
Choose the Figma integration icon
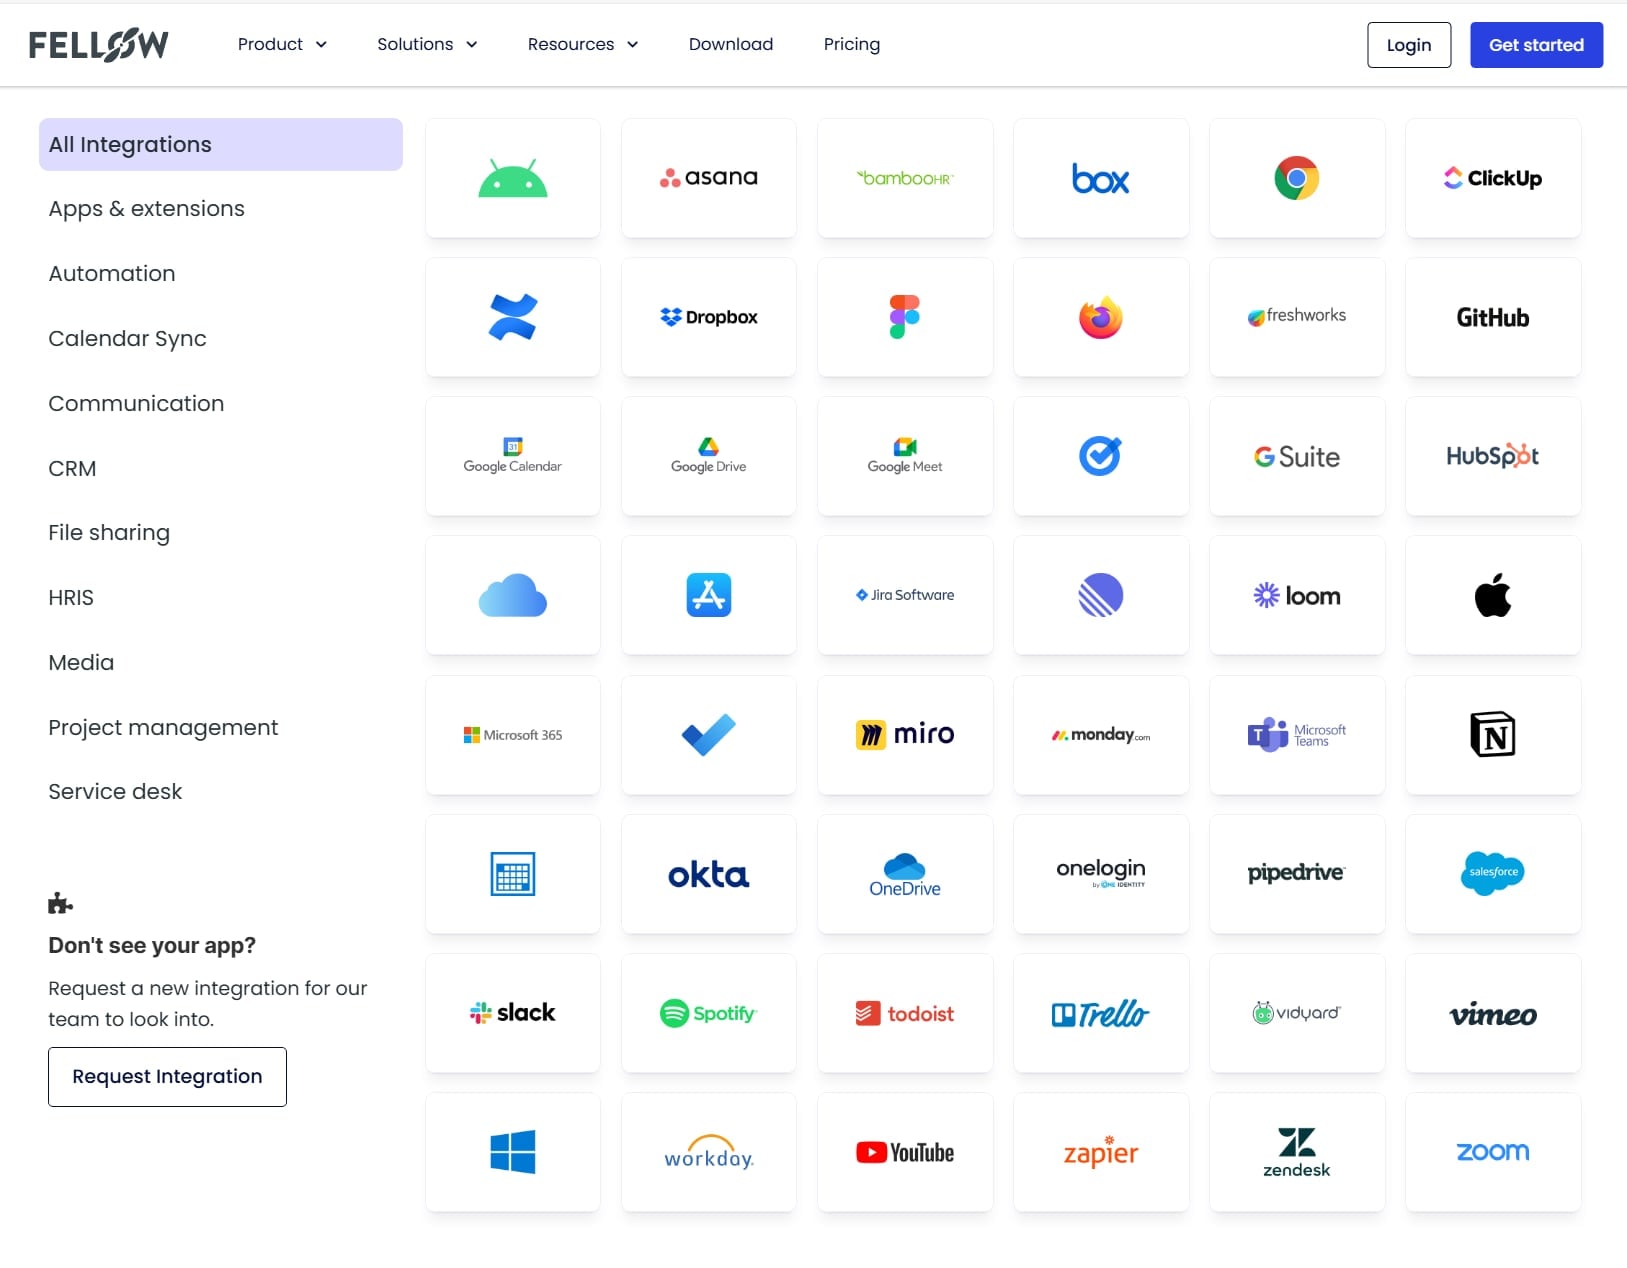click(904, 317)
